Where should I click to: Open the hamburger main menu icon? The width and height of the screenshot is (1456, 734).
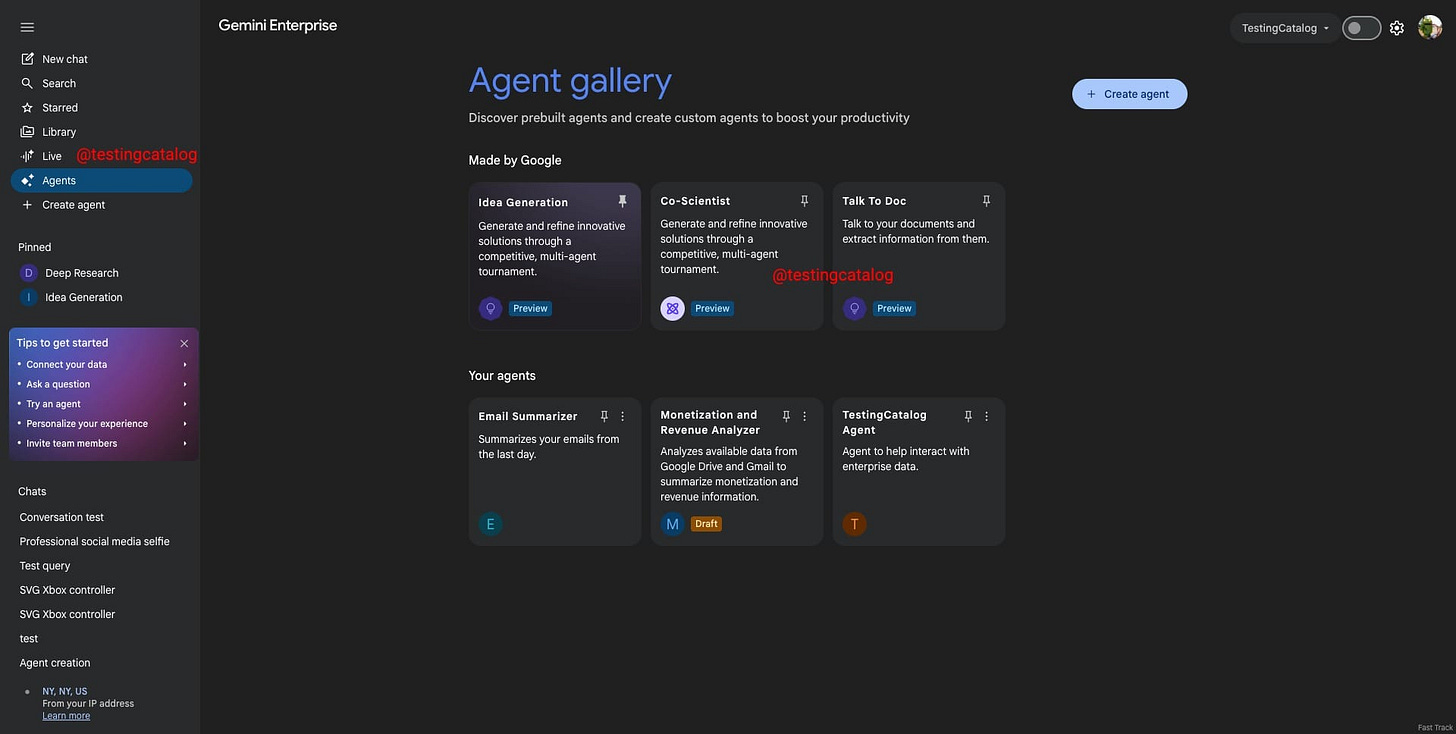tap(27, 27)
